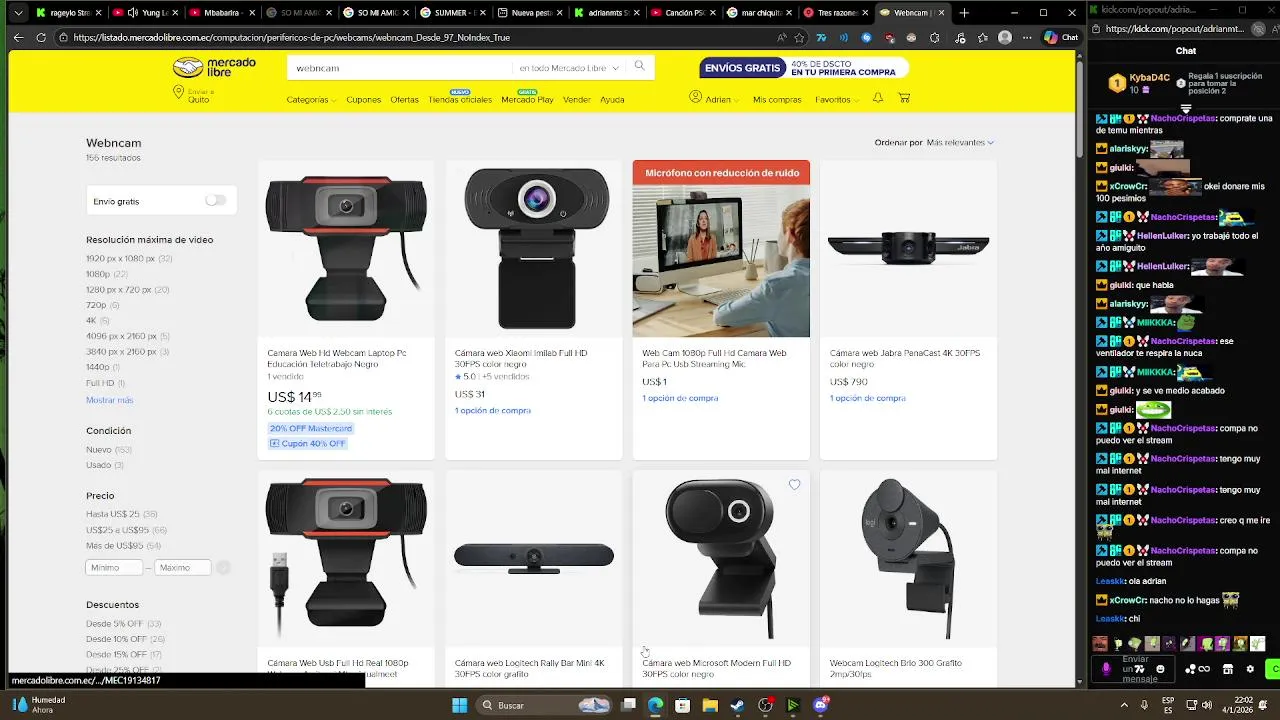The image size is (1280, 720).
Task: Open Mercado Play menu item
Action: pos(527,100)
